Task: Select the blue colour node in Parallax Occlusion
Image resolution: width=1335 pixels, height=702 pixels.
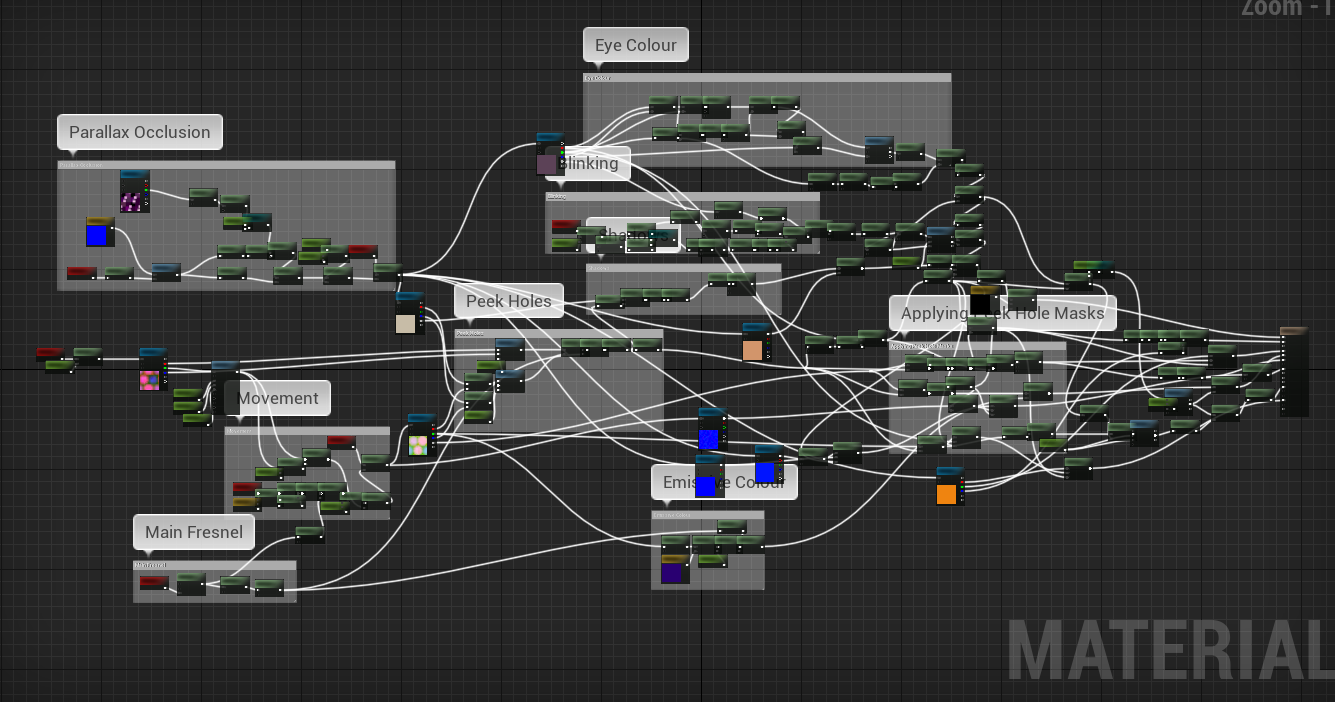Action: [99, 232]
